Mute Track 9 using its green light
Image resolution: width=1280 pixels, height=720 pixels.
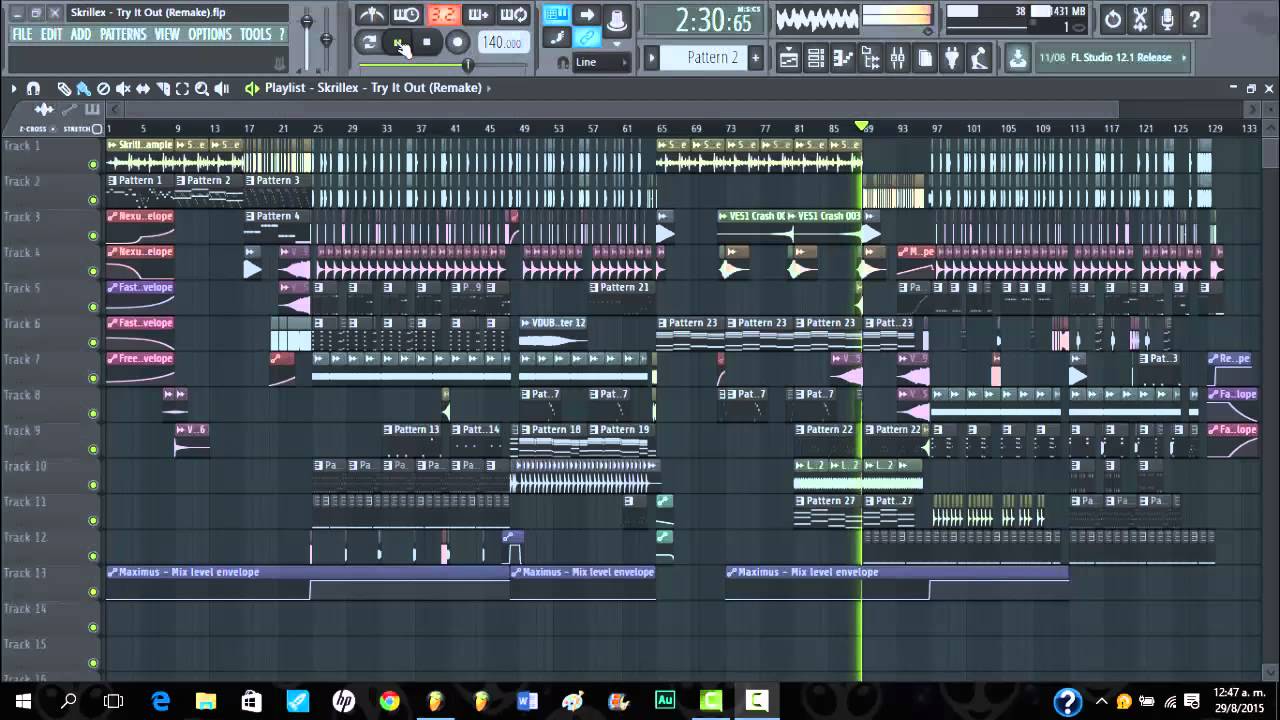pos(93,450)
